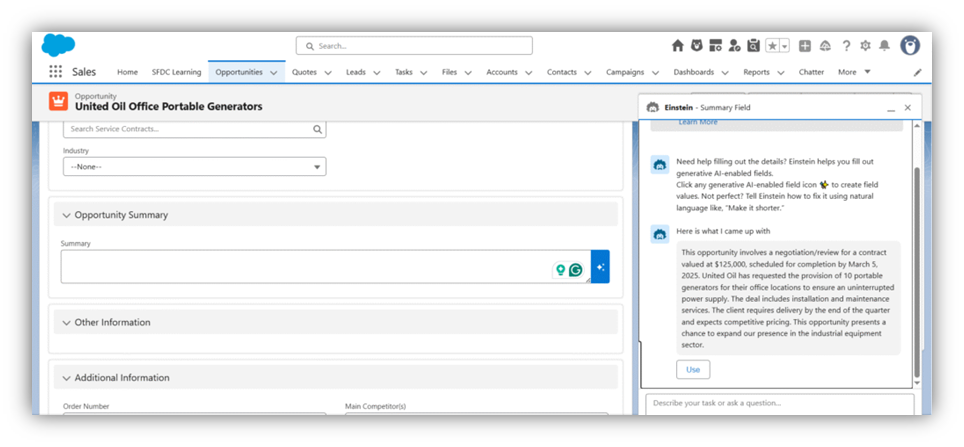Image resolution: width=964 pixels, height=447 pixels.
Task: Open the SFDC Learning tab
Action: point(176,72)
